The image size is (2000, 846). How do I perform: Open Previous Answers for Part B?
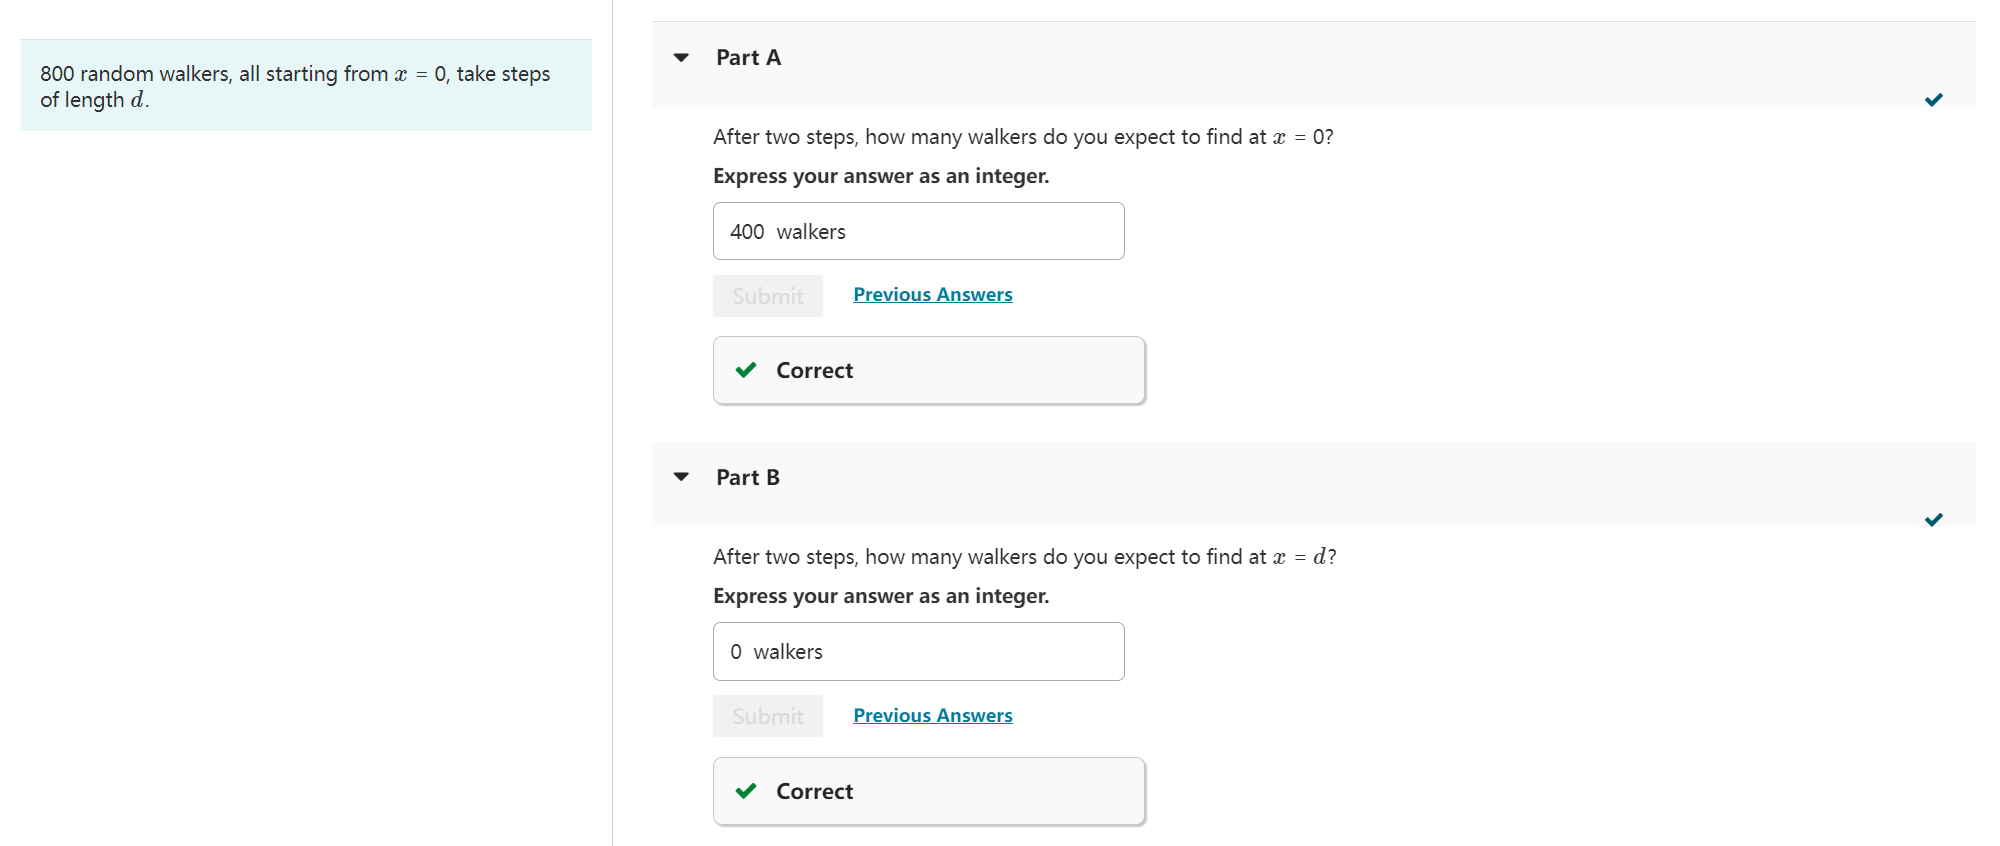coord(932,714)
